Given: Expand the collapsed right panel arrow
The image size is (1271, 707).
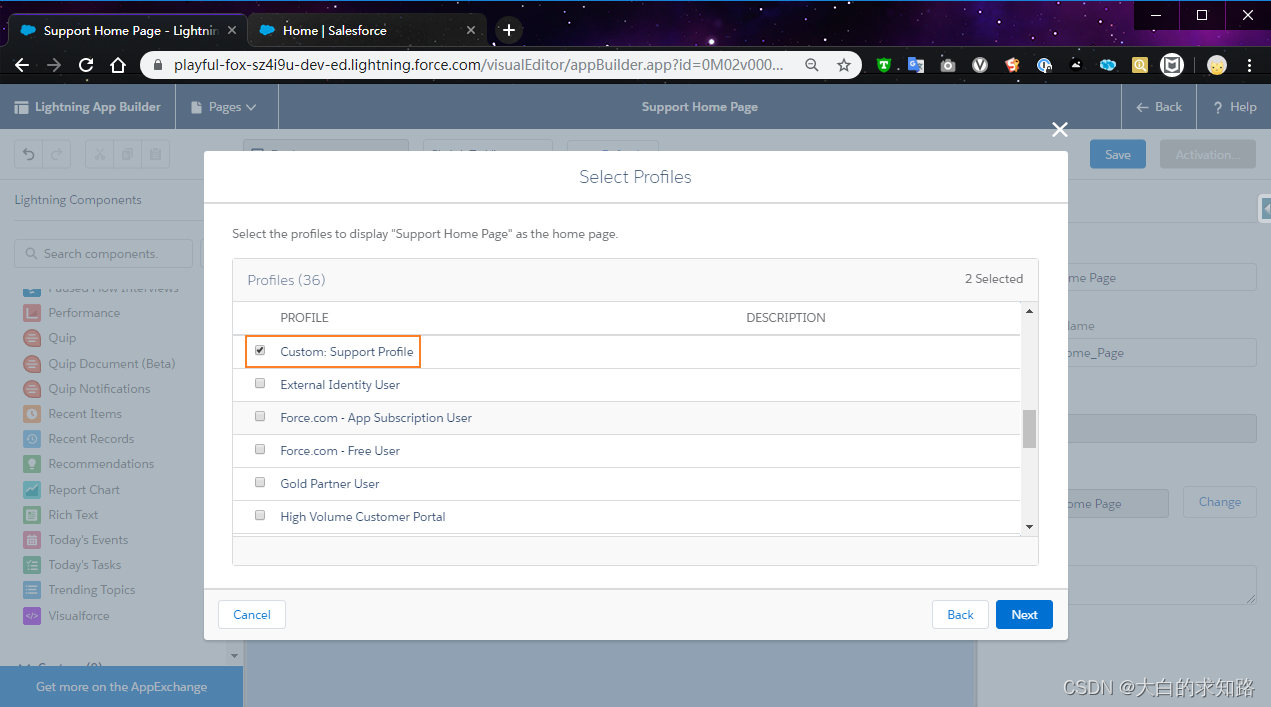Looking at the screenshot, I should [x=1265, y=208].
